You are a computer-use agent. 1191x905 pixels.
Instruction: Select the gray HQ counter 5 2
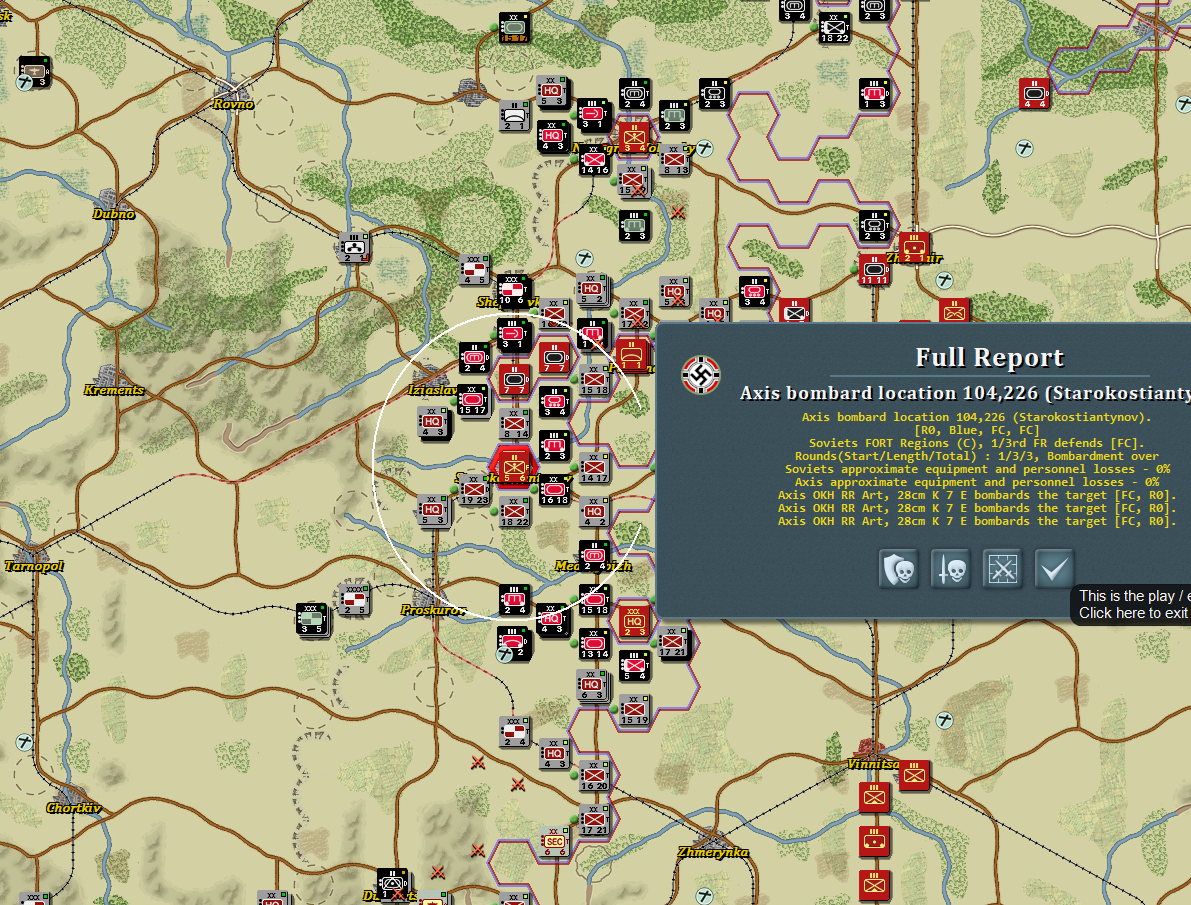tap(592, 289)
